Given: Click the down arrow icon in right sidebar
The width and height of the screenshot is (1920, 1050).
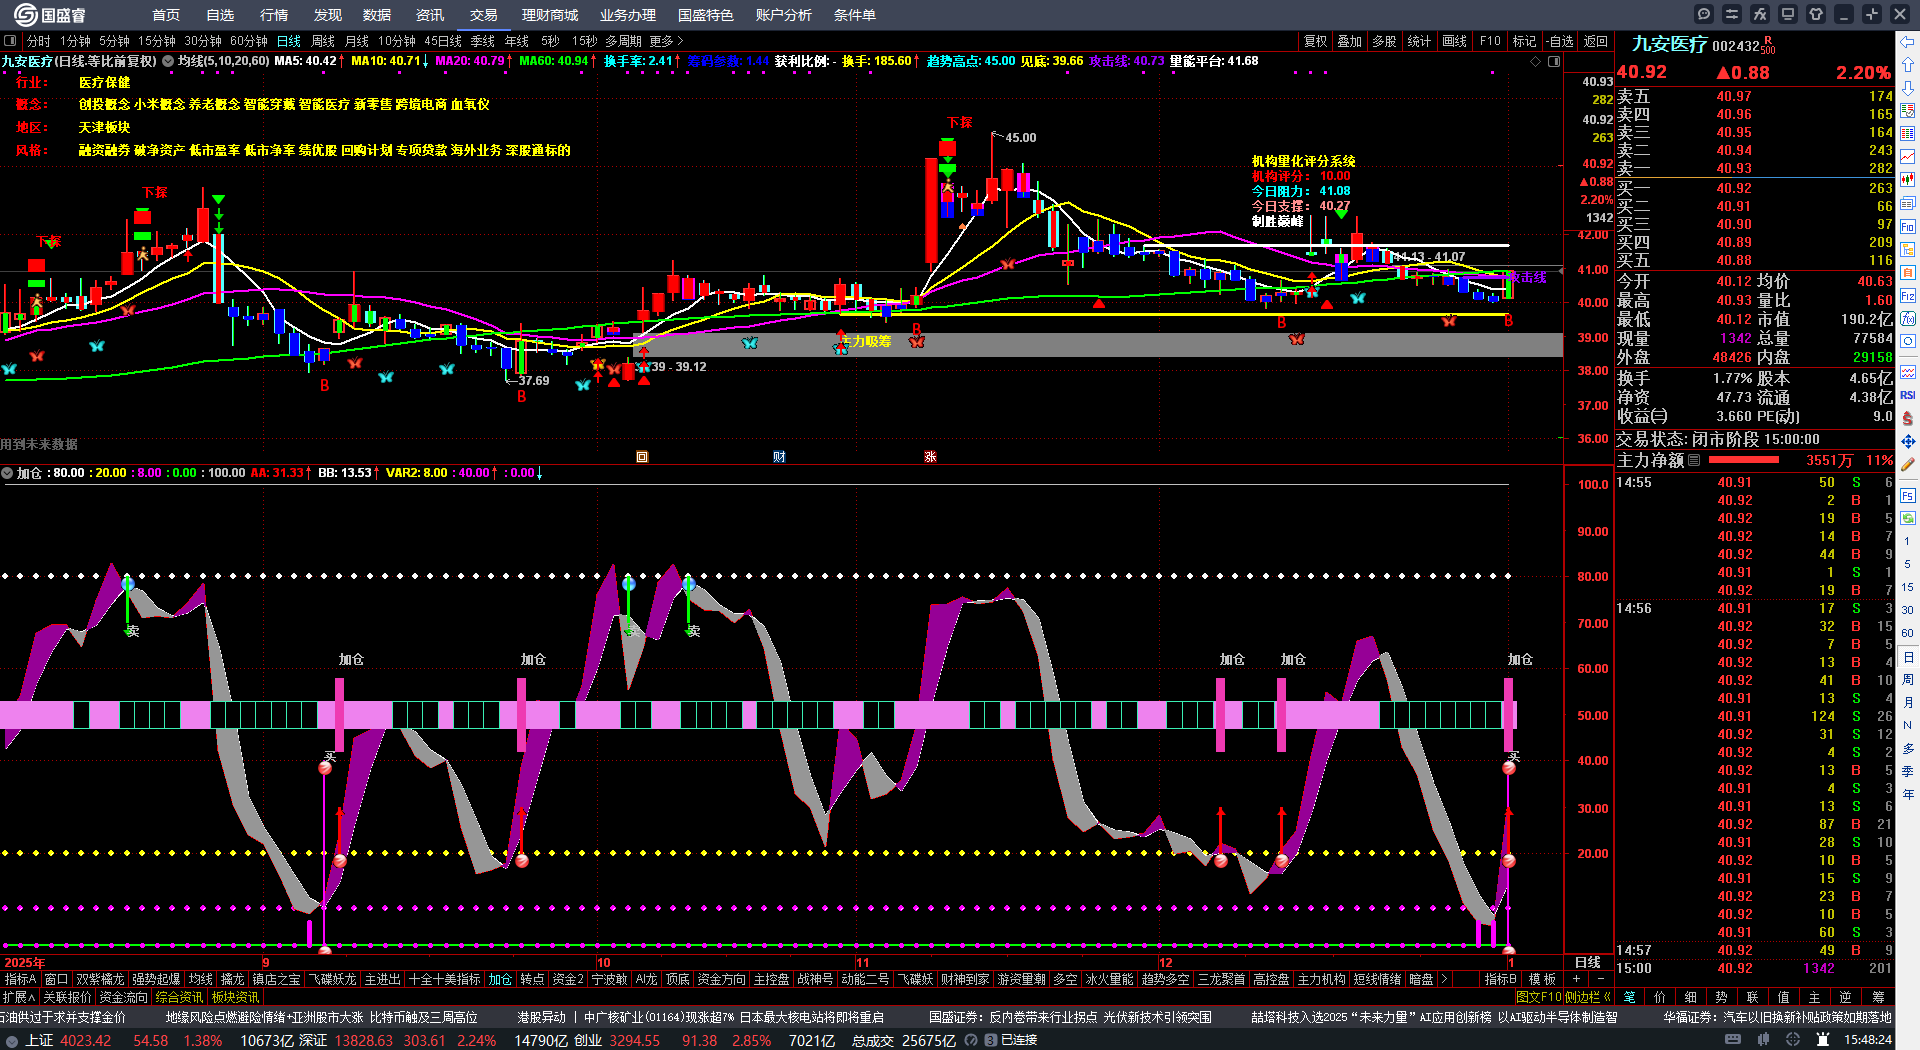Looking at the screenshot, I should pyautogui.click(x=1908, y=88).
